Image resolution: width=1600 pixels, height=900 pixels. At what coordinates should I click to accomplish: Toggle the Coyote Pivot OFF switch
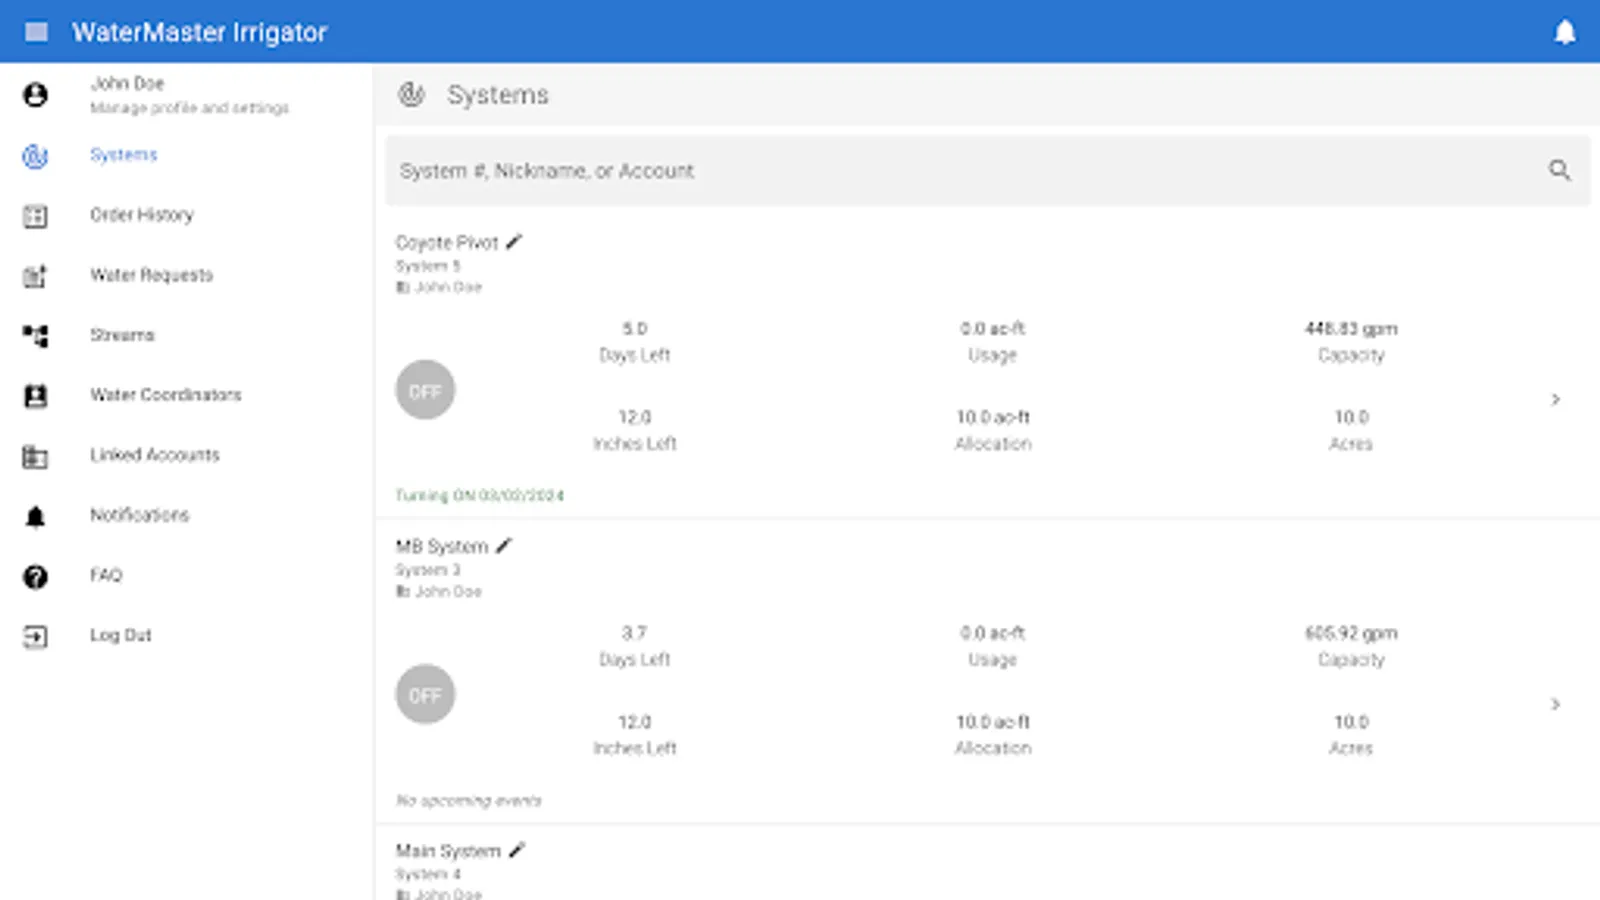point(425,390)
